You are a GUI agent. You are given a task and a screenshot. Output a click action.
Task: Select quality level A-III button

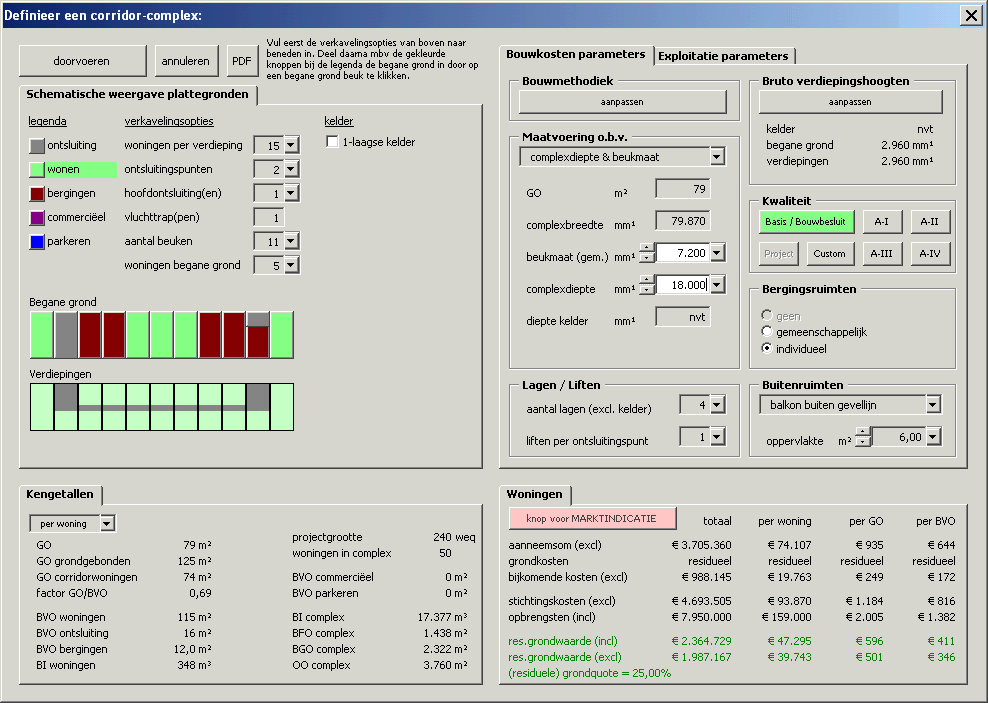[x=881, y=254]
